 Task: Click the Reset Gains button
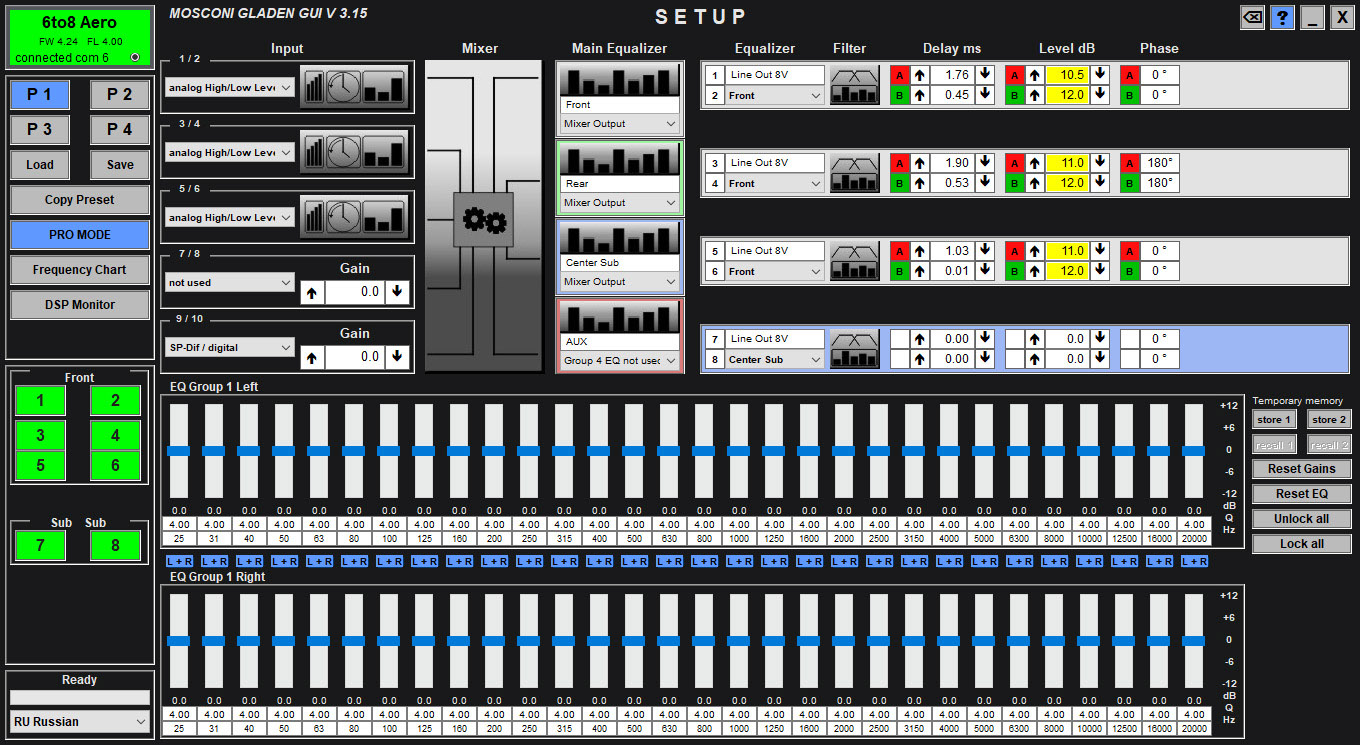click(x=1302, y=469)
